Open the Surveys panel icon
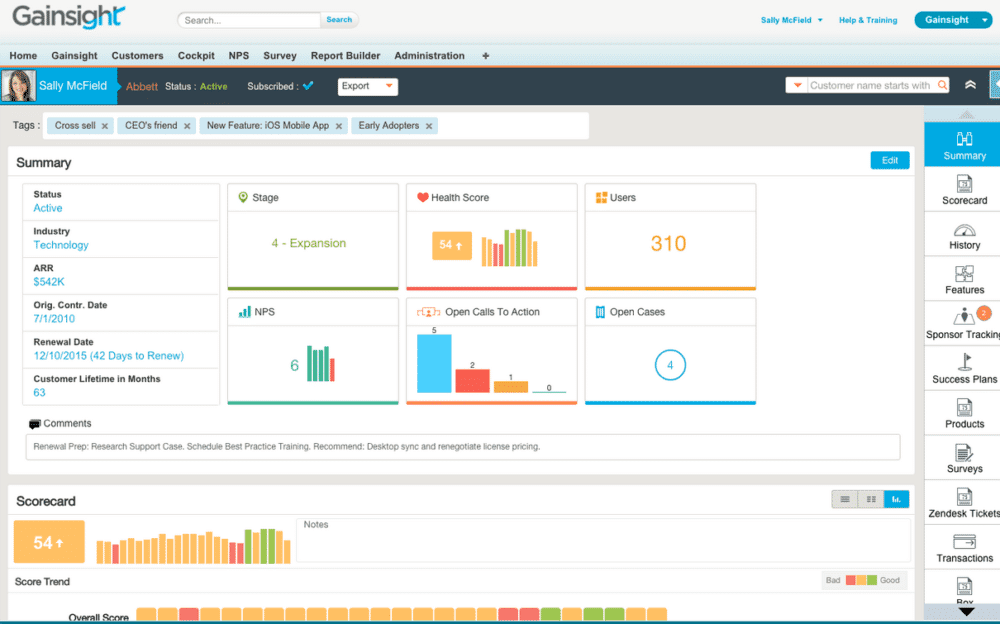The height and width of the screenshot is (624, 1000). coord(963,458)
